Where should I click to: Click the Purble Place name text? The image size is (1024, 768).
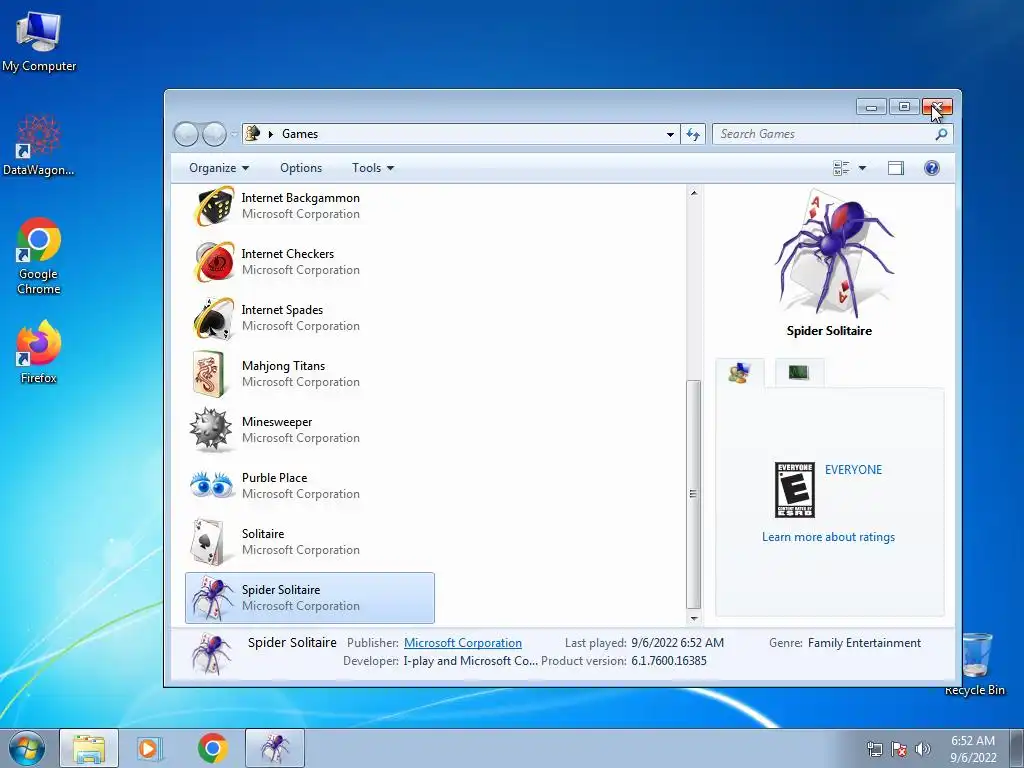(x=274, y=477)
